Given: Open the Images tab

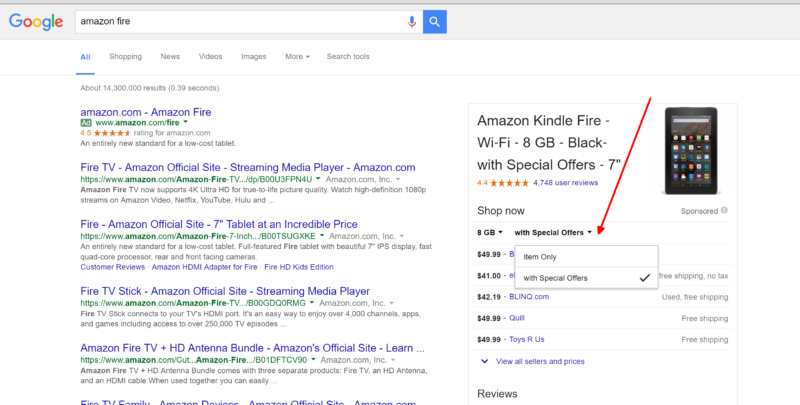Looking at the screenshot, I should (254, 57).
